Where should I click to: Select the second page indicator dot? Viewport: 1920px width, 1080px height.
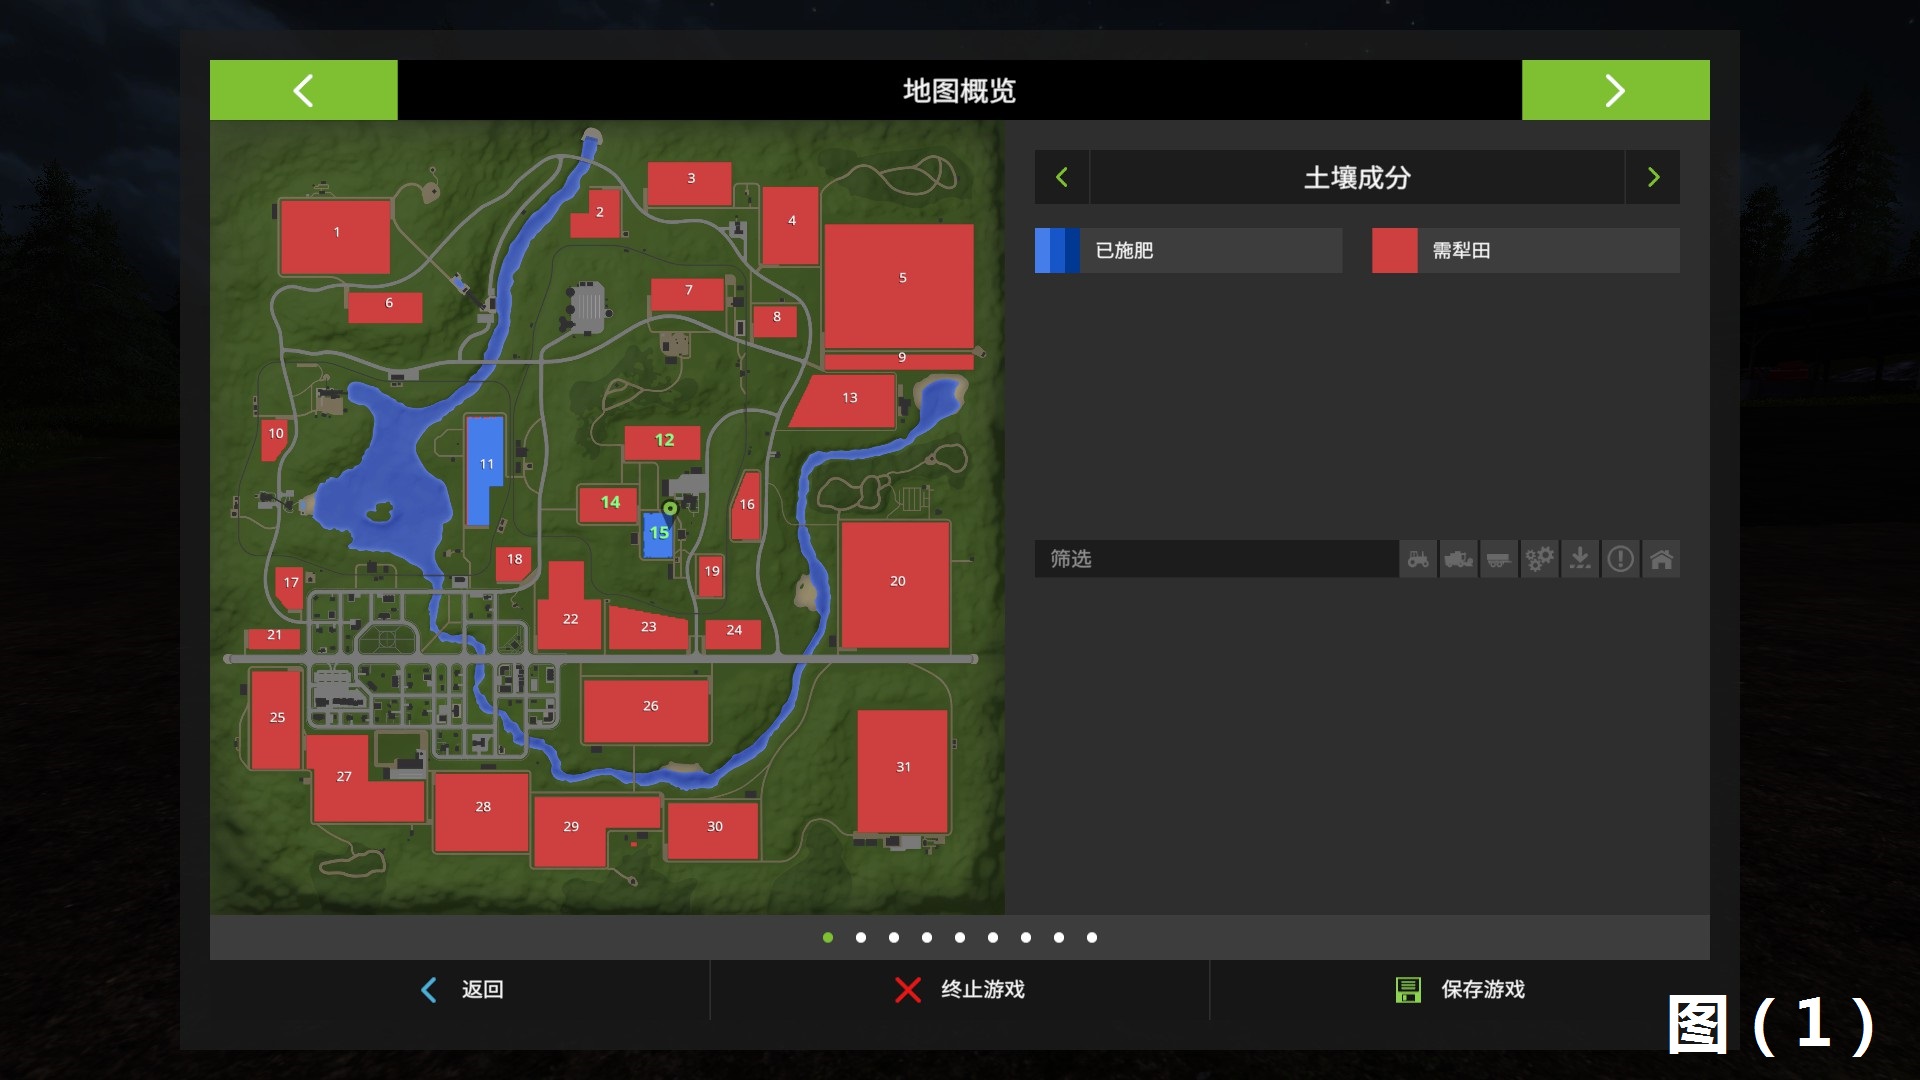click(861, 937)
